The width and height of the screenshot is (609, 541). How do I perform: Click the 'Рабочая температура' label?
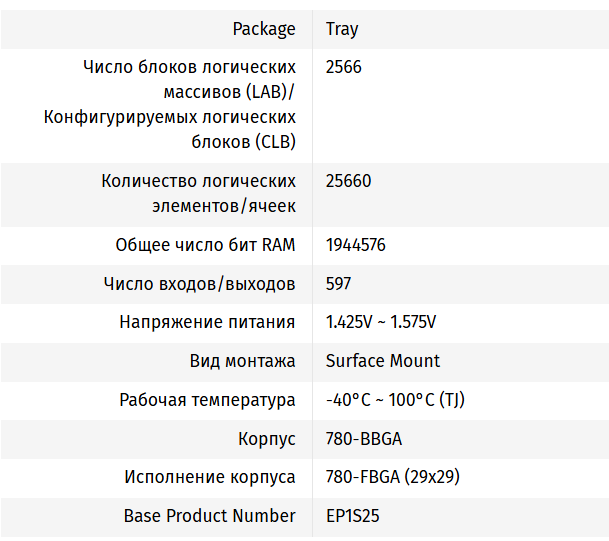coord(207,400)
